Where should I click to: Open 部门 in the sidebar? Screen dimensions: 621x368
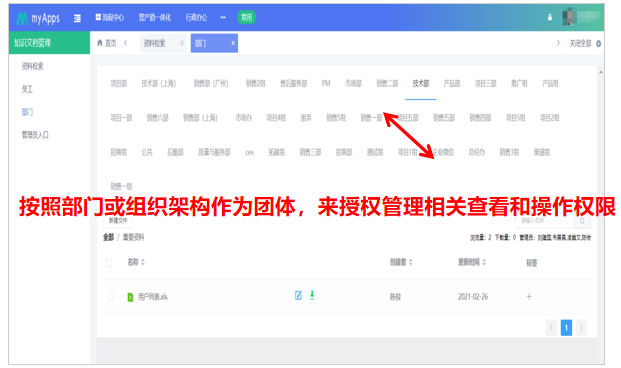click(27, 112)
